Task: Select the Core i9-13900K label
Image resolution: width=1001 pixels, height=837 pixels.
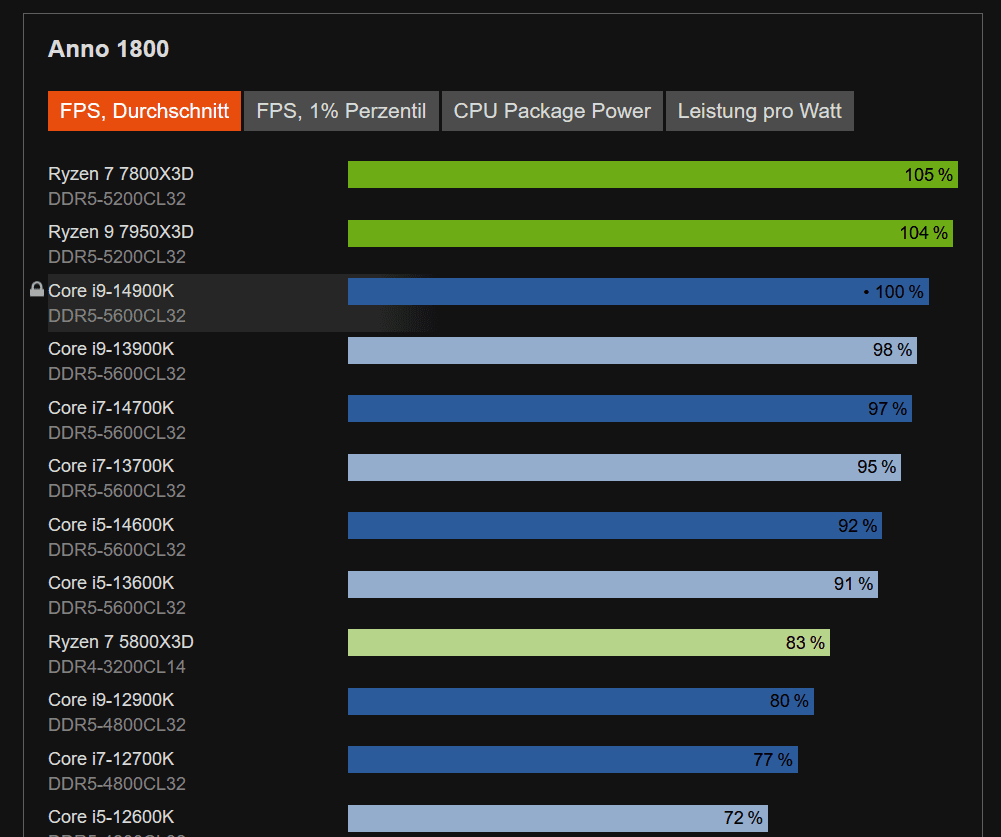Action: (111, 349)
